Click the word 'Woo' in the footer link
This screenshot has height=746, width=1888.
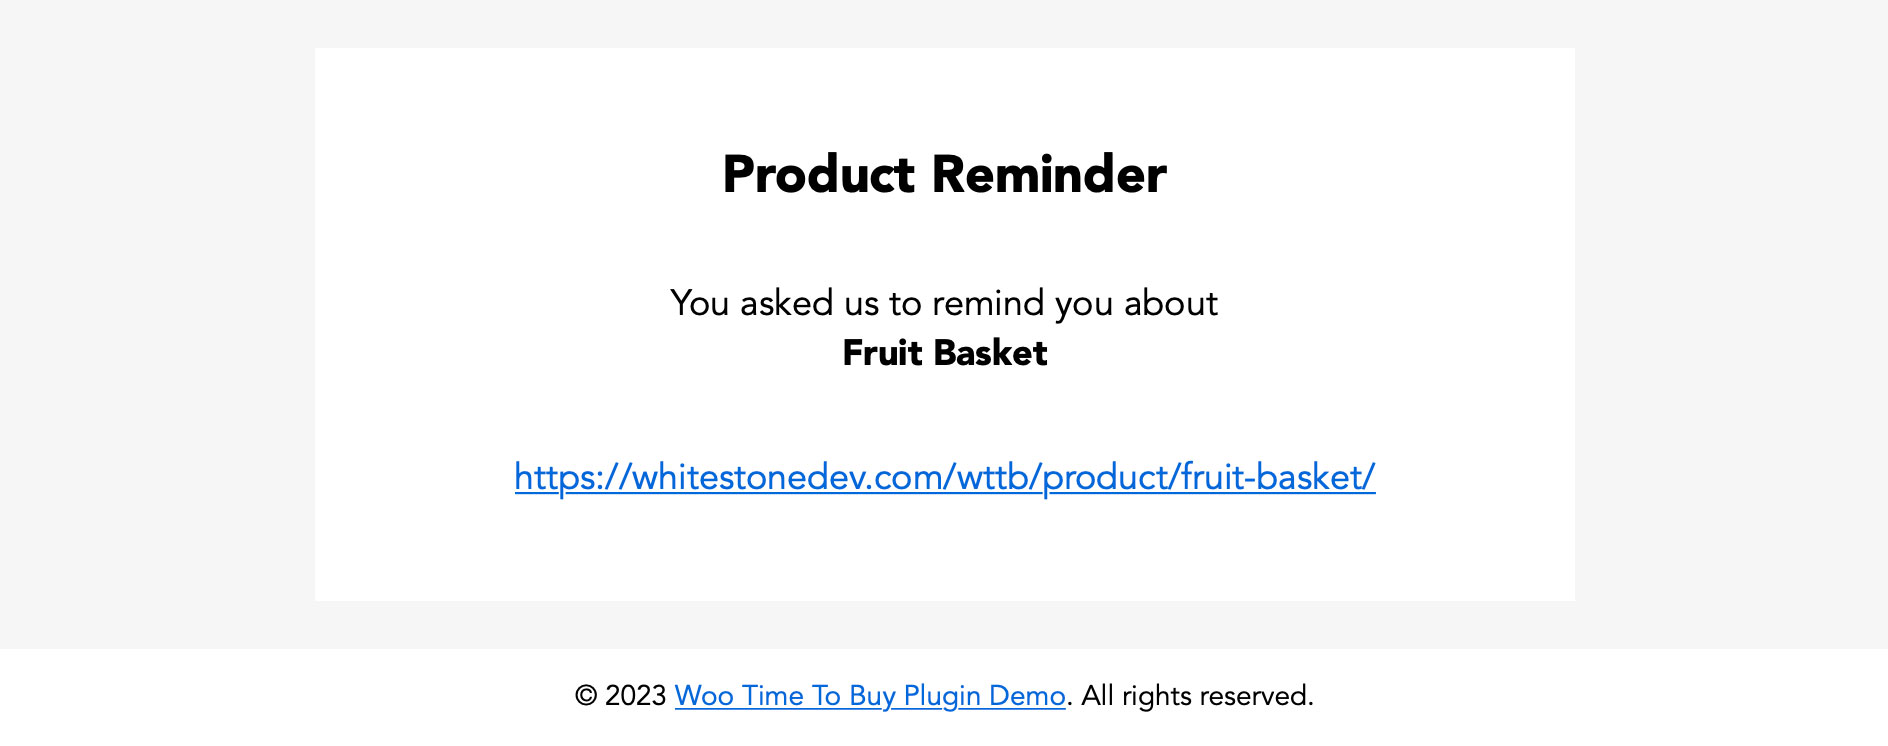(705, 696)
